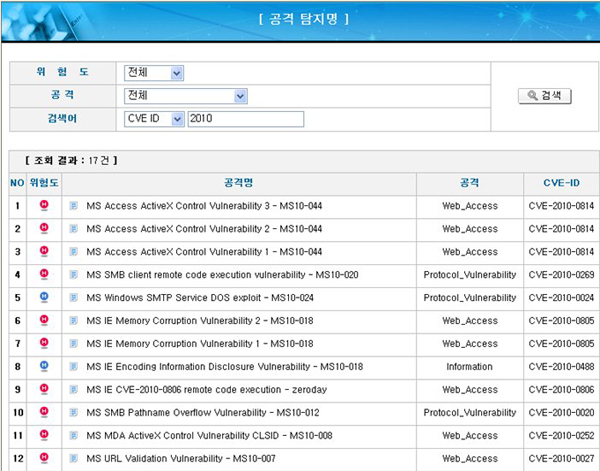This screenshot has width=600, height=471.
Task: Open document icon for SMB Pathname Overflow
Action: pyautogui.click(x=73, y=412)
